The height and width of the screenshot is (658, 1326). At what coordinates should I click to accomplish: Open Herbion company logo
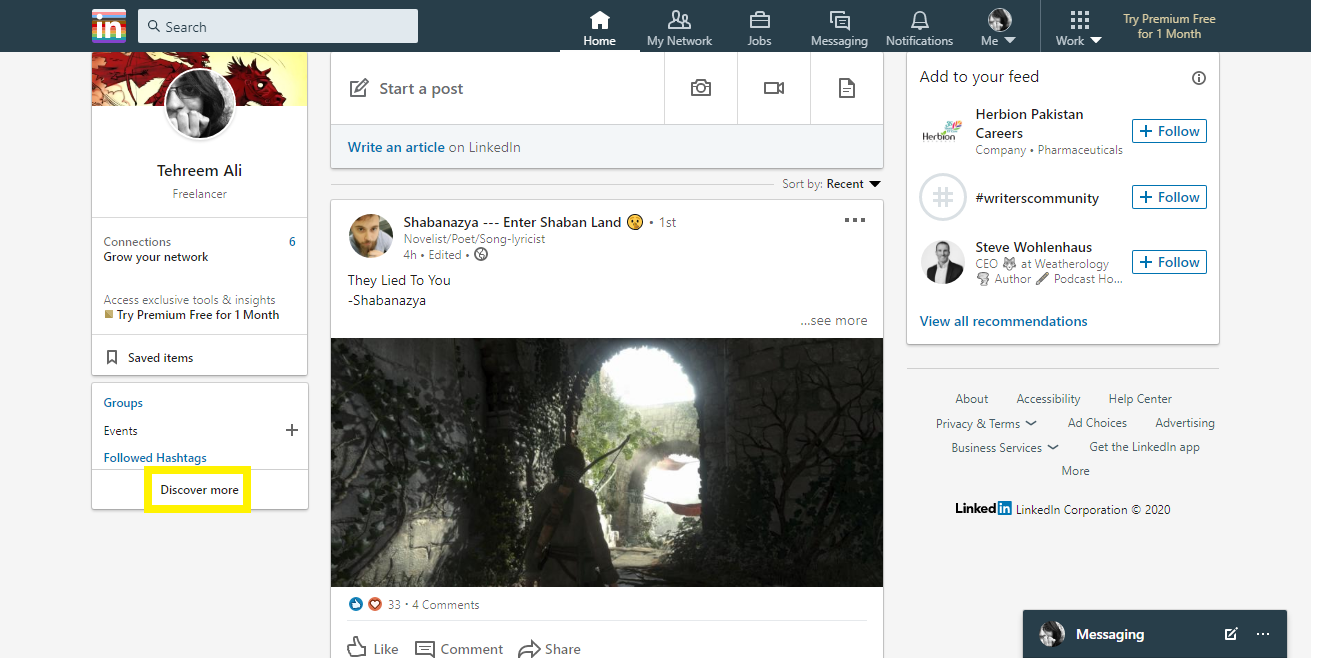[943, 131]
